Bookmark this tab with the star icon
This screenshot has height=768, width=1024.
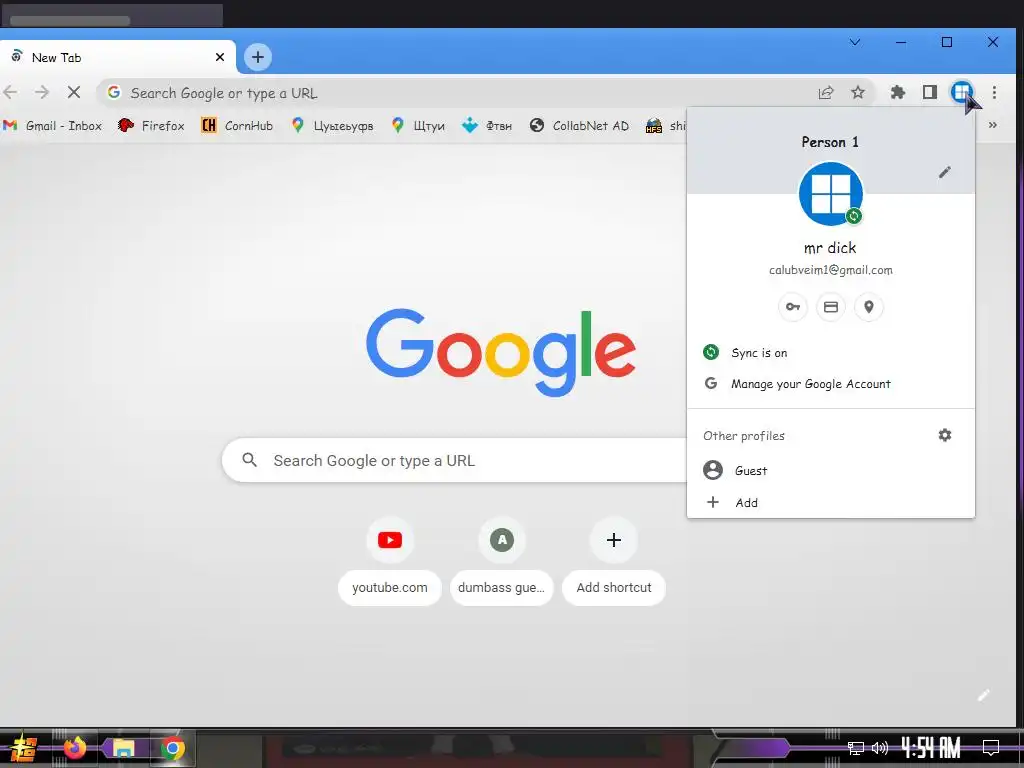click(x=857, y=93)
